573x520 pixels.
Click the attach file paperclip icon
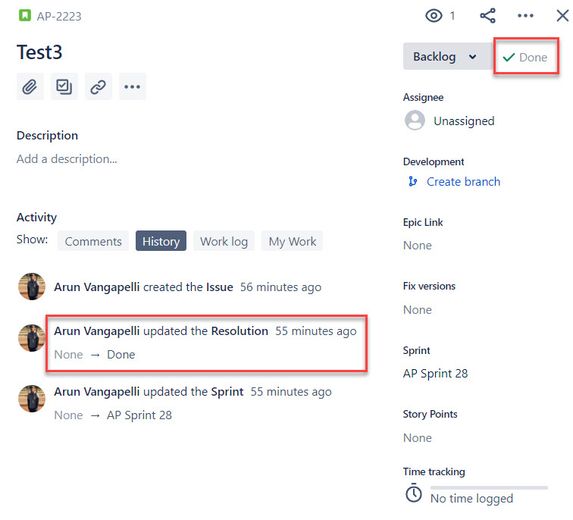(30, 87)
